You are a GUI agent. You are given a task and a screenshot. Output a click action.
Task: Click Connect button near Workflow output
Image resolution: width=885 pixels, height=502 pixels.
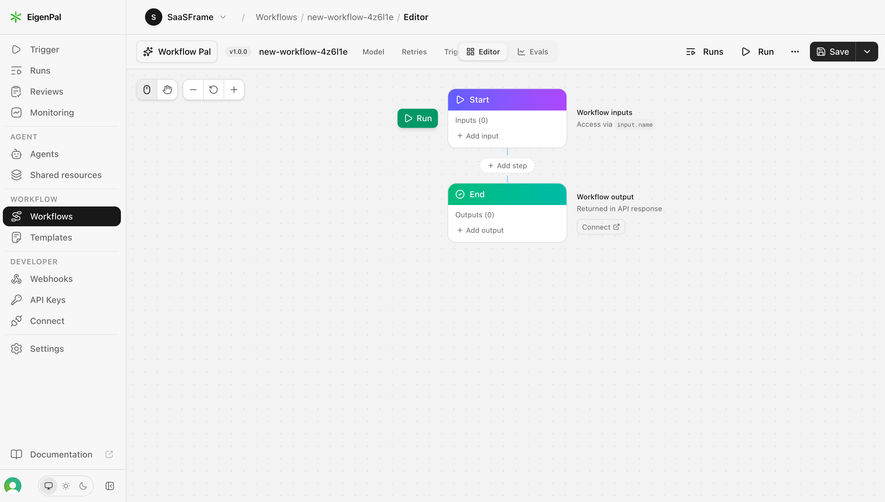point(601,227)
